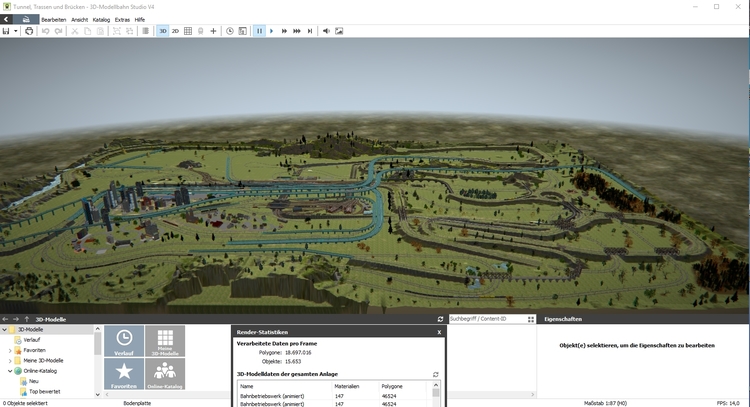This screenshot has width=750, height=407.
Task: Open the train main menu tab
Action: tap(26, 20)
